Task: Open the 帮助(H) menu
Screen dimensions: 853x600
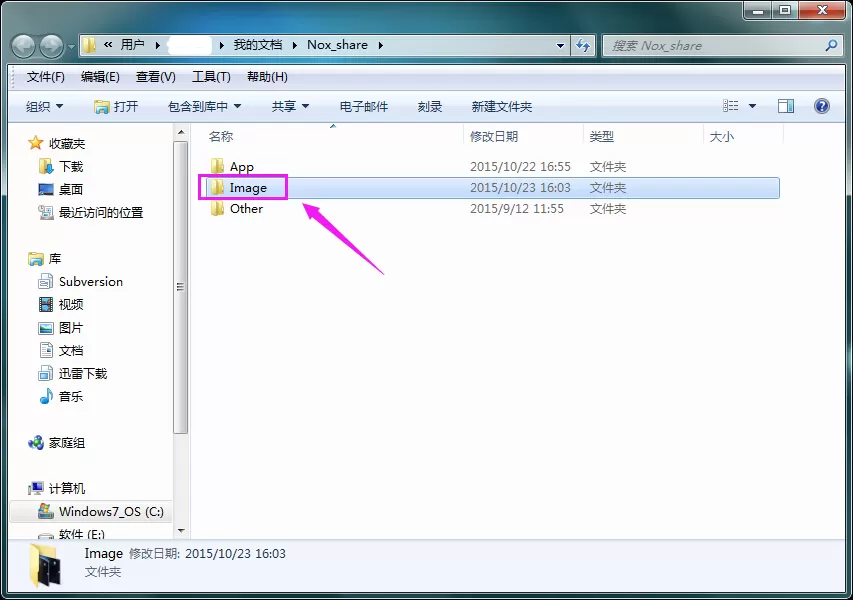Action: (267, 77)
